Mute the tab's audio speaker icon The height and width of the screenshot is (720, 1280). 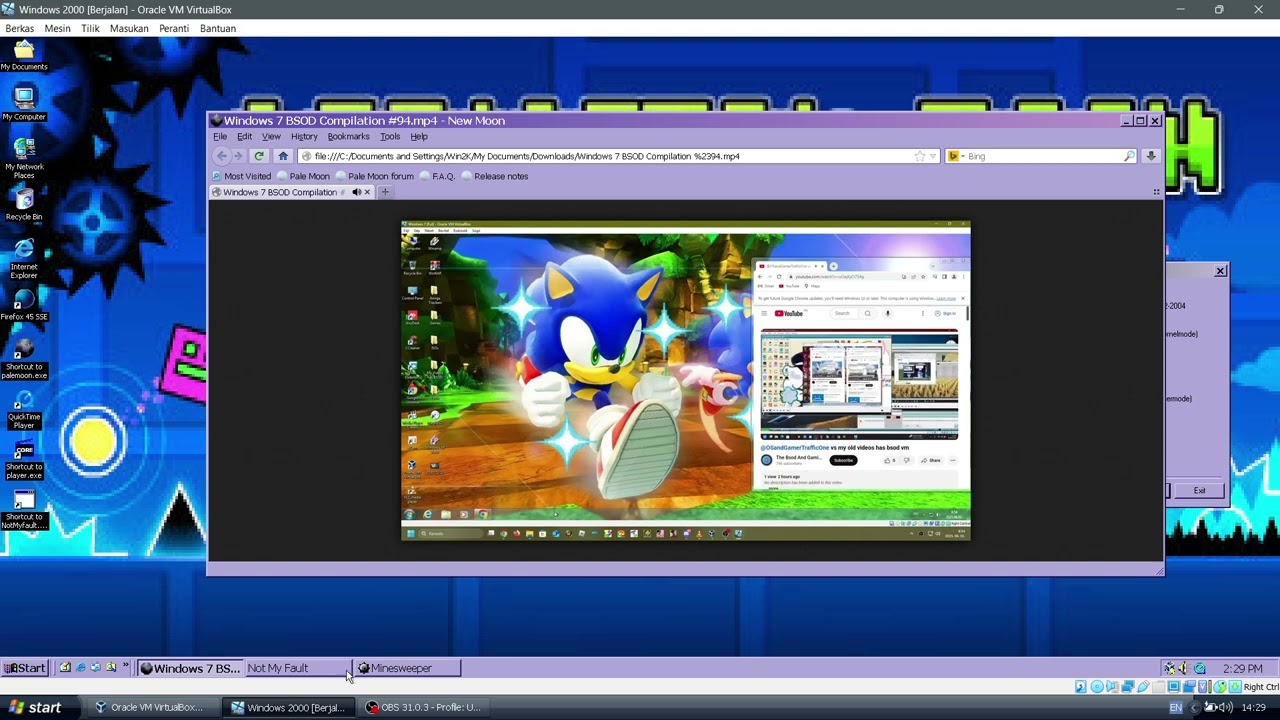click(x=356, y=192)
